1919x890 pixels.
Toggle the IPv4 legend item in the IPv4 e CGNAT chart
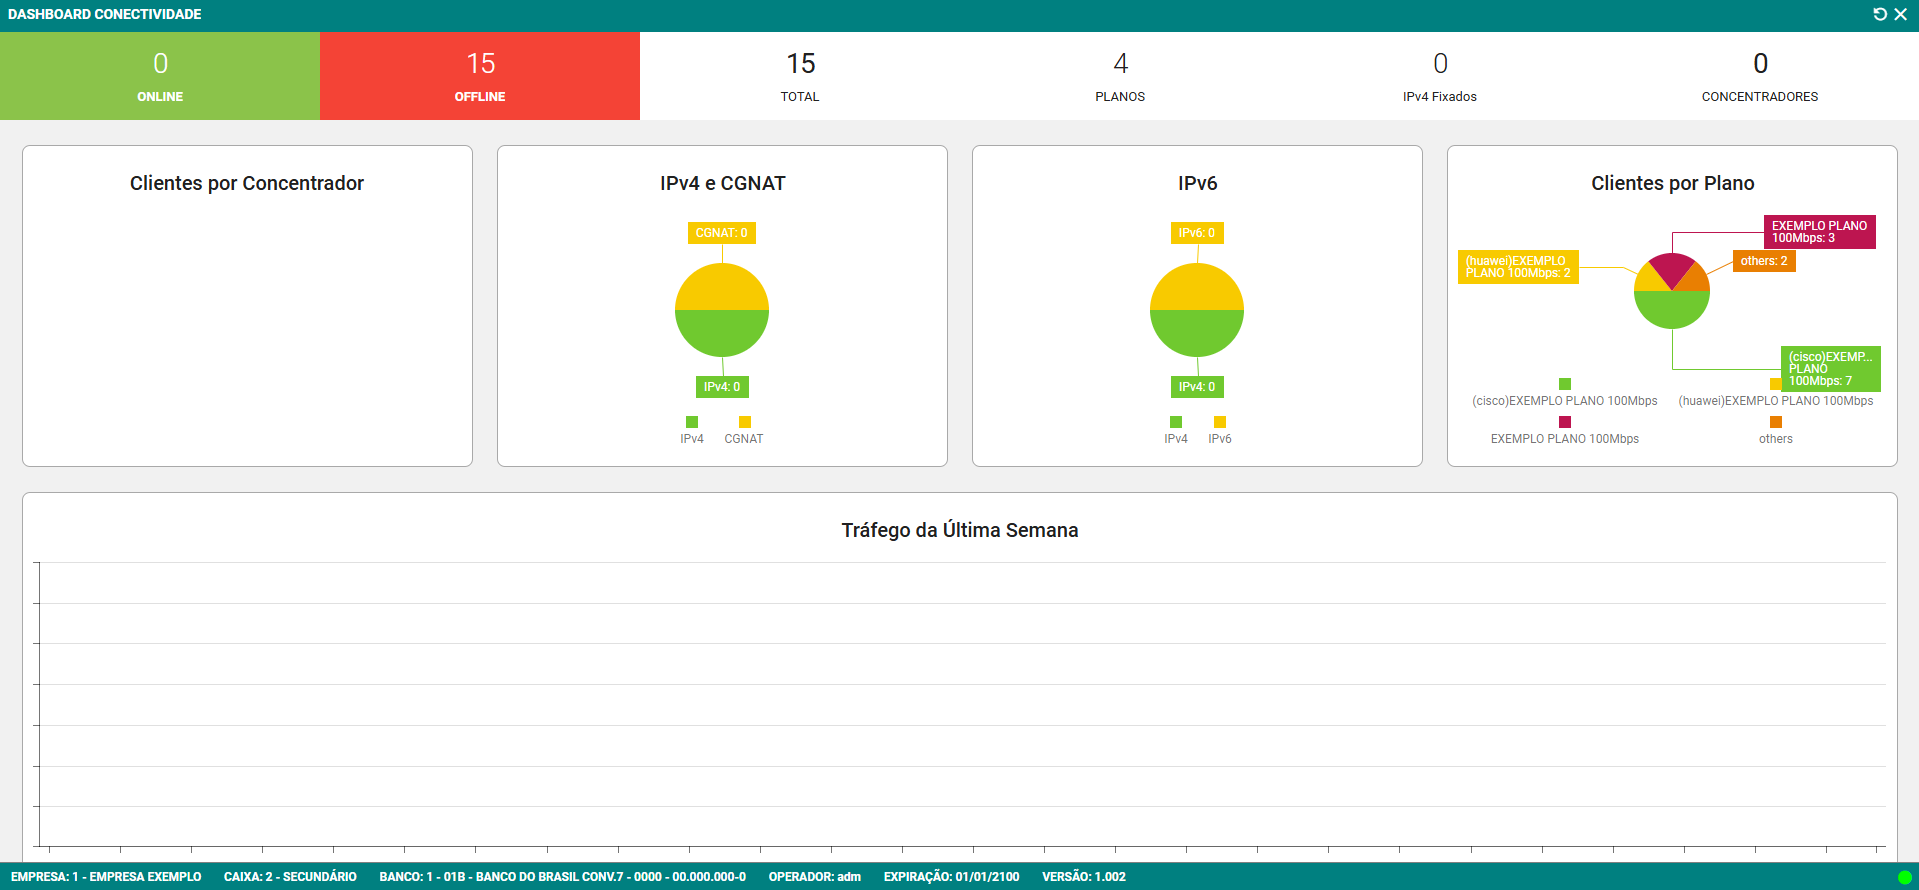(692, 431)
